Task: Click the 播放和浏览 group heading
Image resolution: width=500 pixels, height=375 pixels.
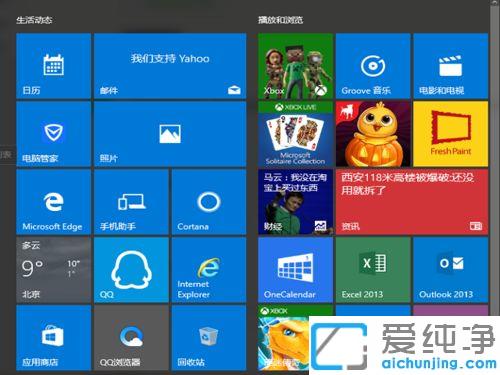Action: (280, 20)
